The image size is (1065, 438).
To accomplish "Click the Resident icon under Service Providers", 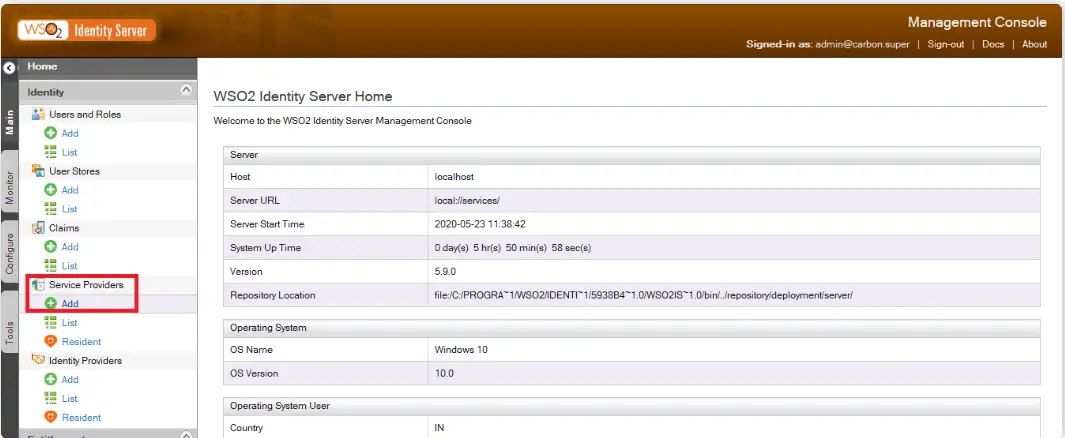I will coord(50,342).
